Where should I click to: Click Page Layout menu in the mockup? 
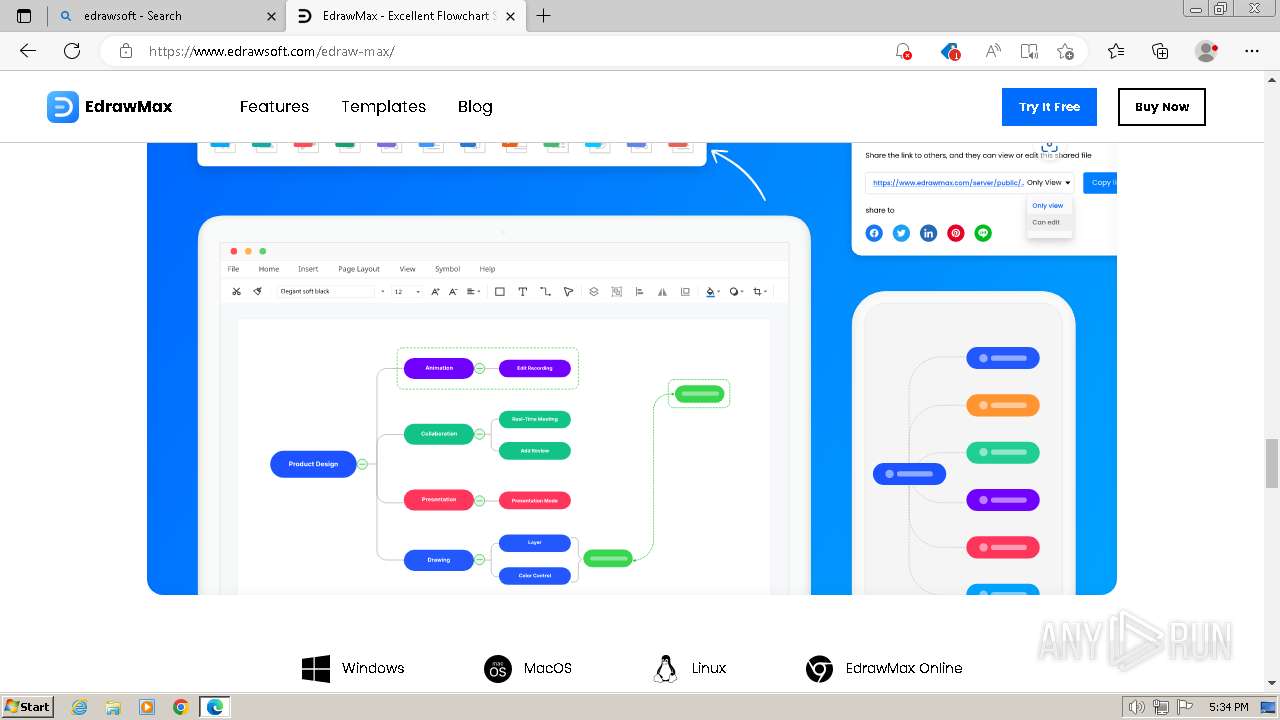[x=359, y=269]
